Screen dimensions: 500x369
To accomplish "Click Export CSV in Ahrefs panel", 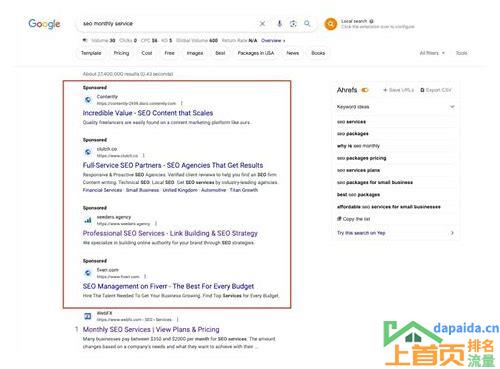I will [x=436, y=90].
